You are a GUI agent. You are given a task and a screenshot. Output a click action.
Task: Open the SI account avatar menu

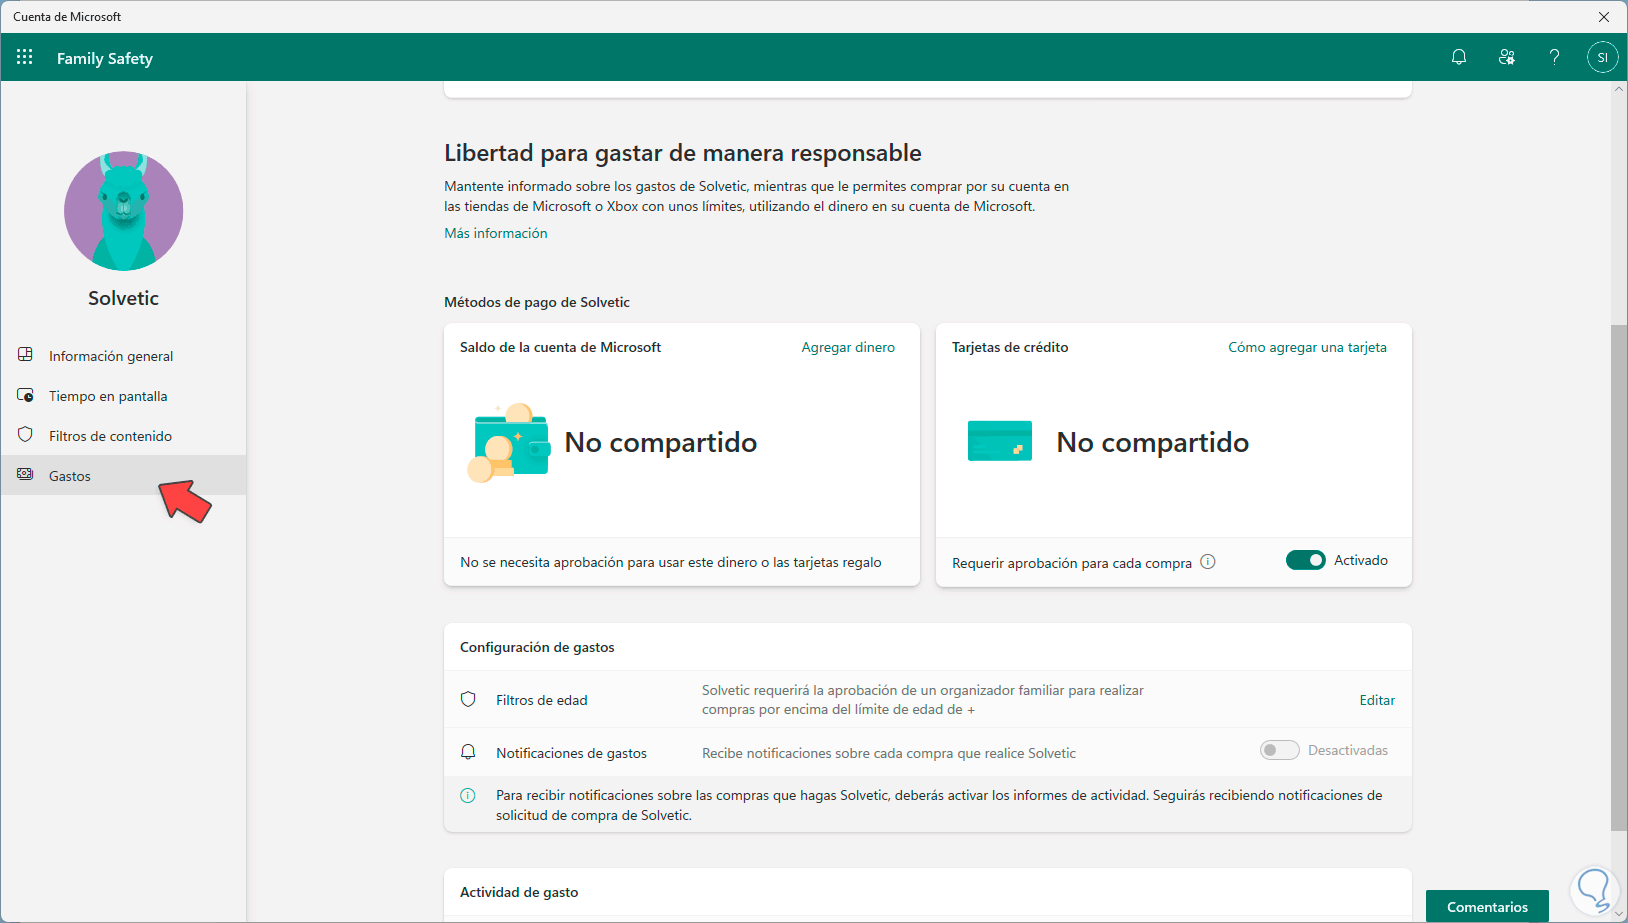pyautogui.click(x=1602, y=57)
